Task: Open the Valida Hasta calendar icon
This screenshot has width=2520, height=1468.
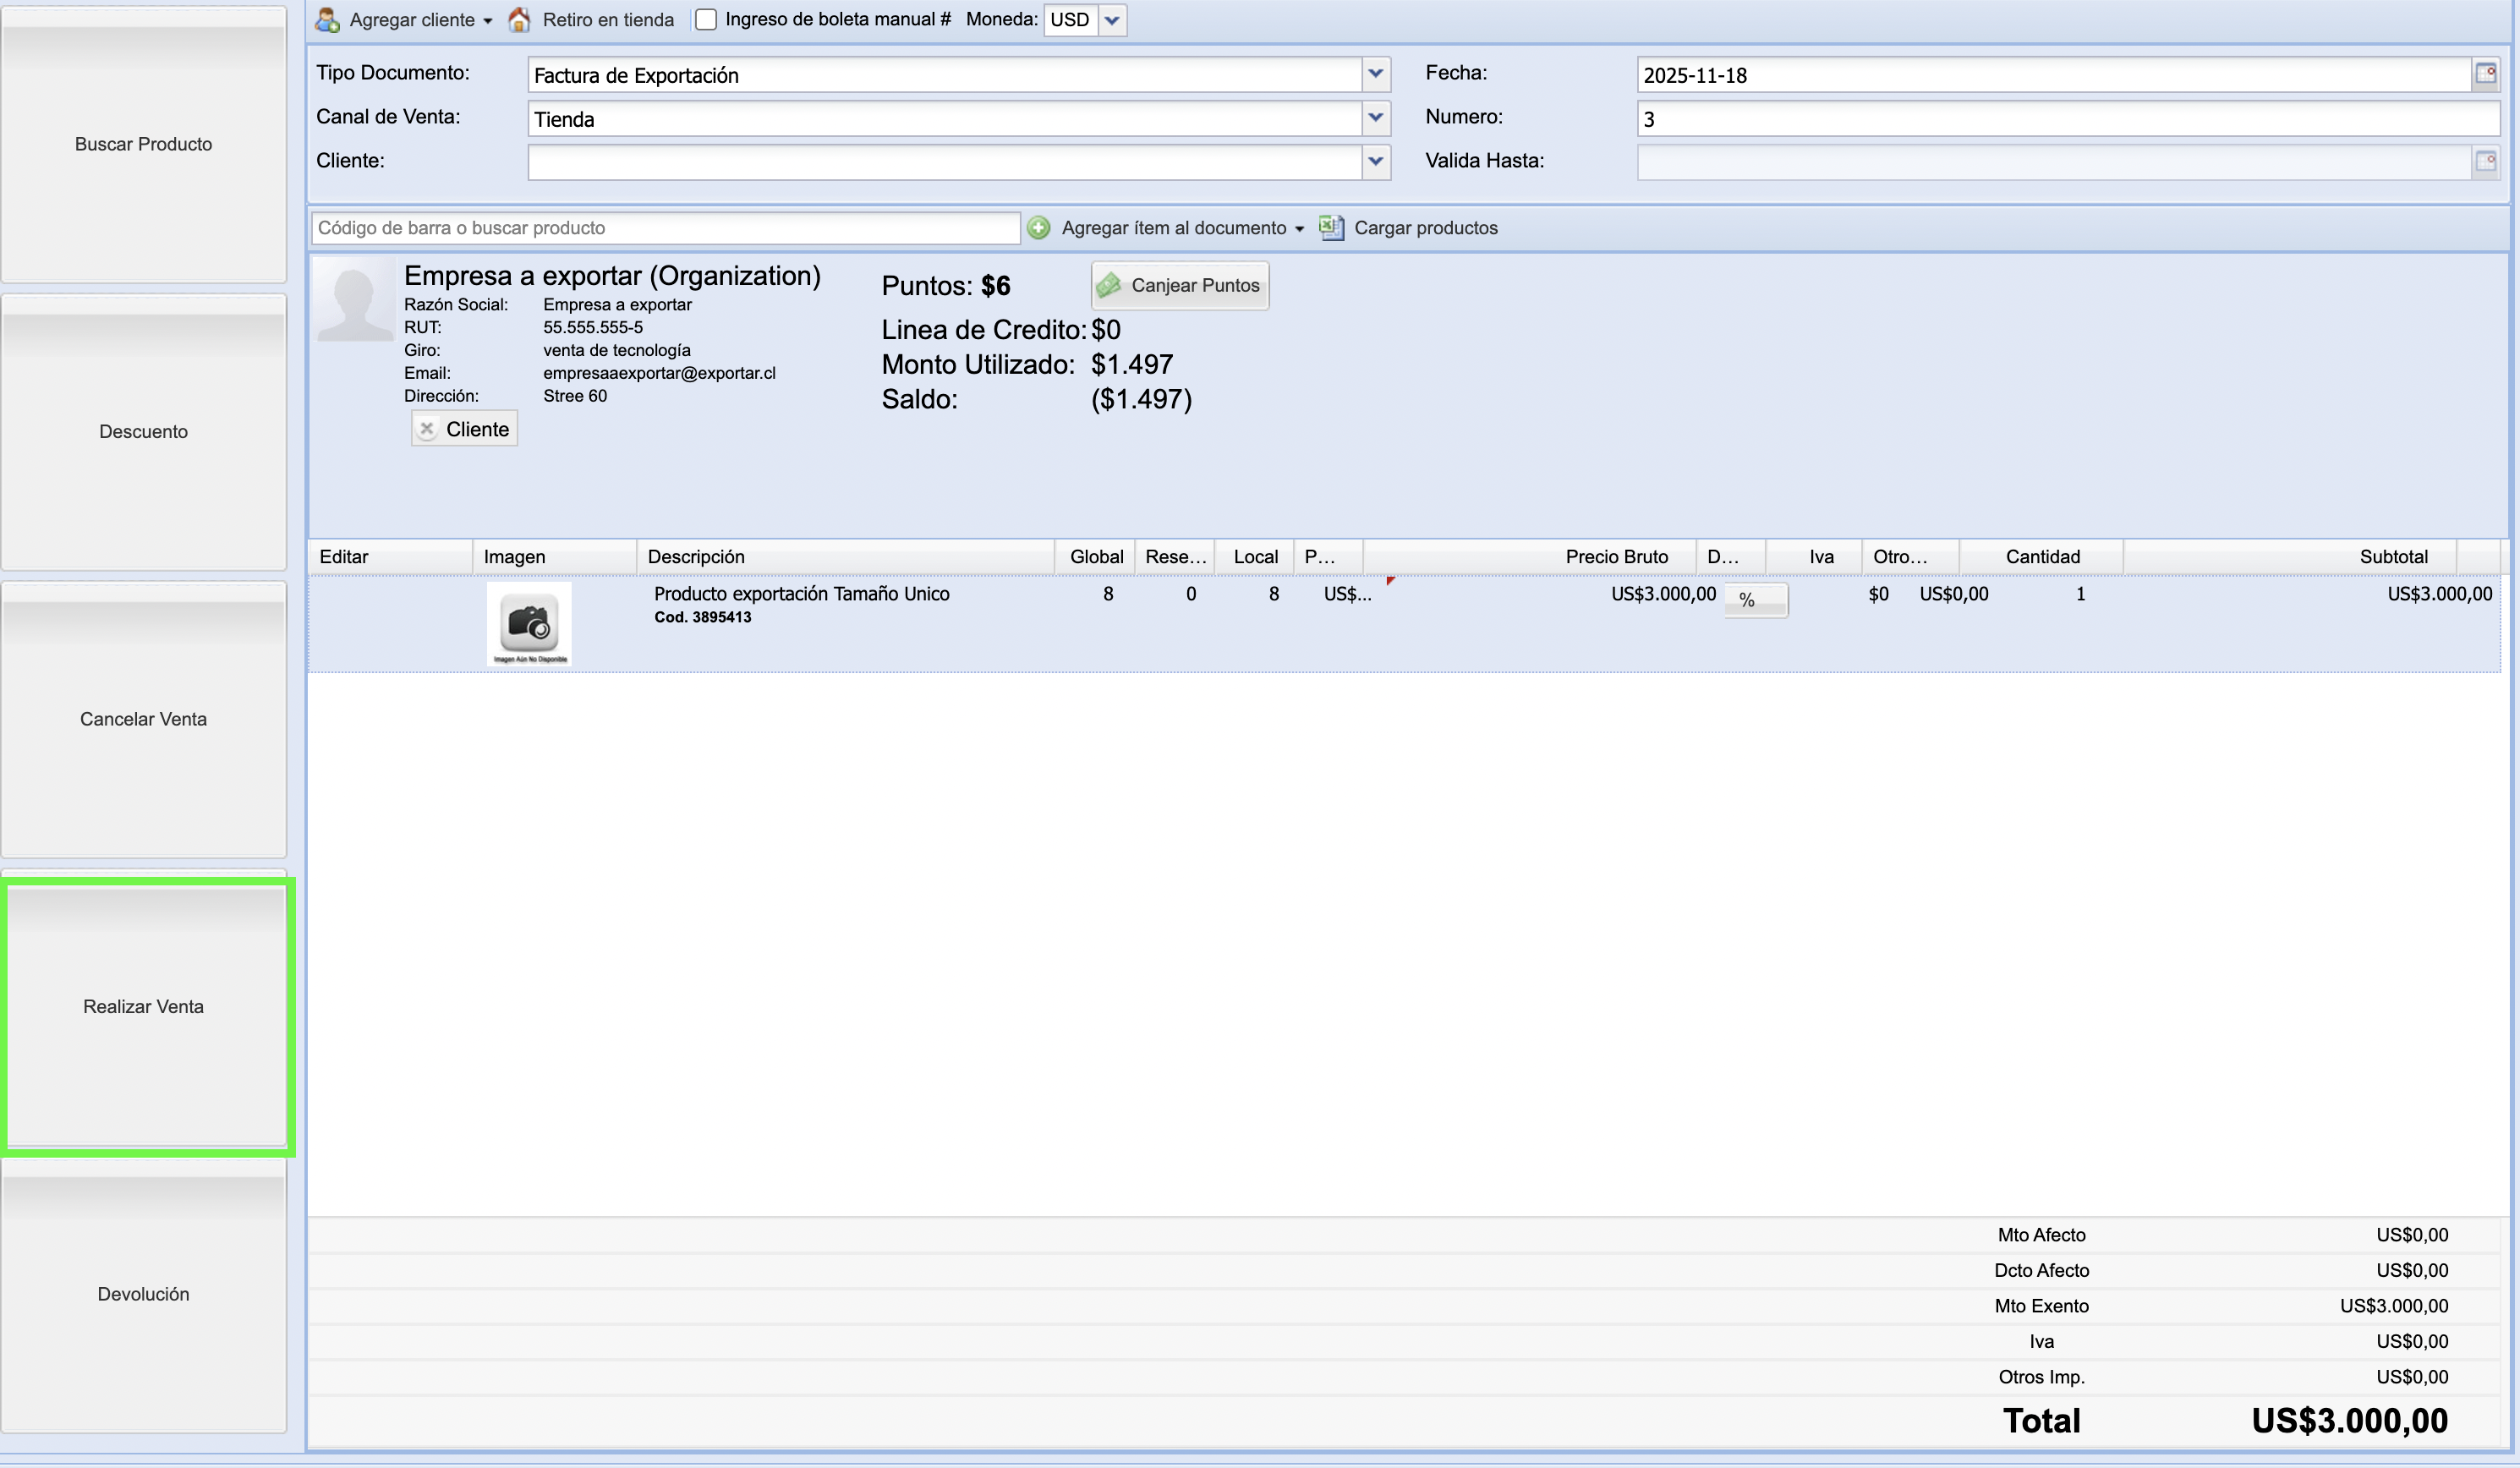Action: tap(2485, 162)
